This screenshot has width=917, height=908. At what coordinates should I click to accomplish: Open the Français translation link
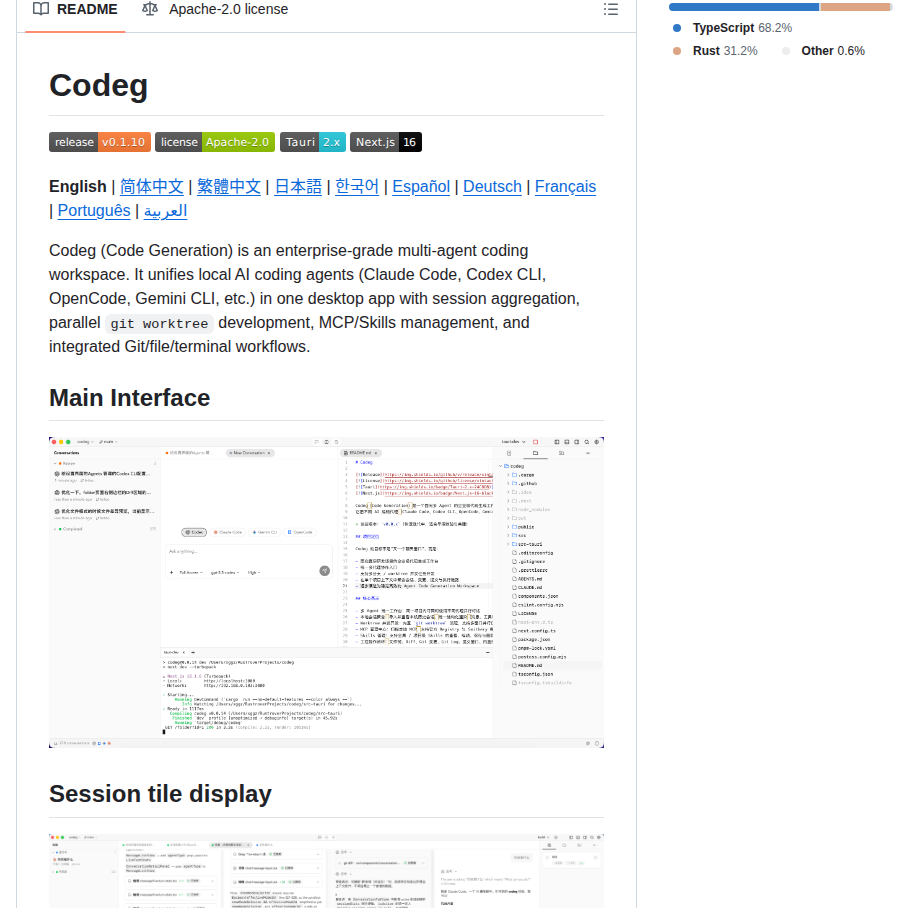566,187
